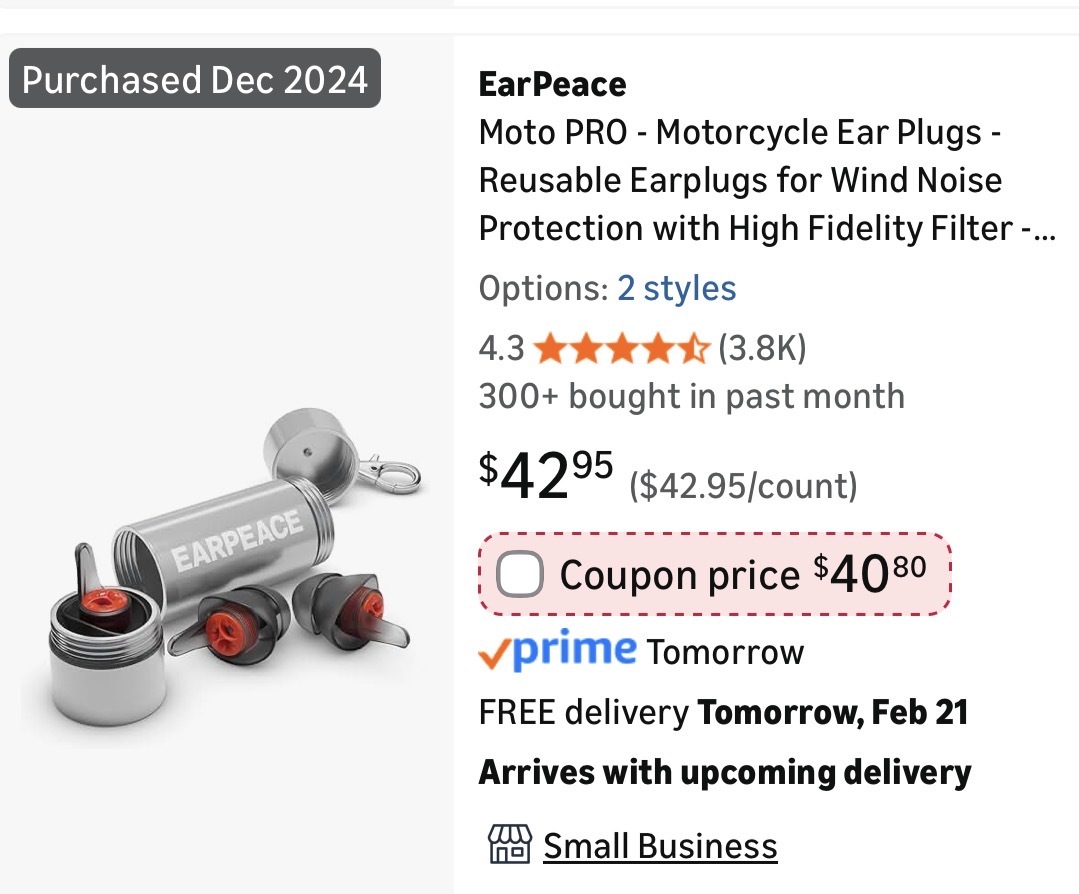The width and height of the screenshot is (1079, 894).
Task: Click the FREE delivery Tomorrow, Feb 21 text
Action: (723, 713)
